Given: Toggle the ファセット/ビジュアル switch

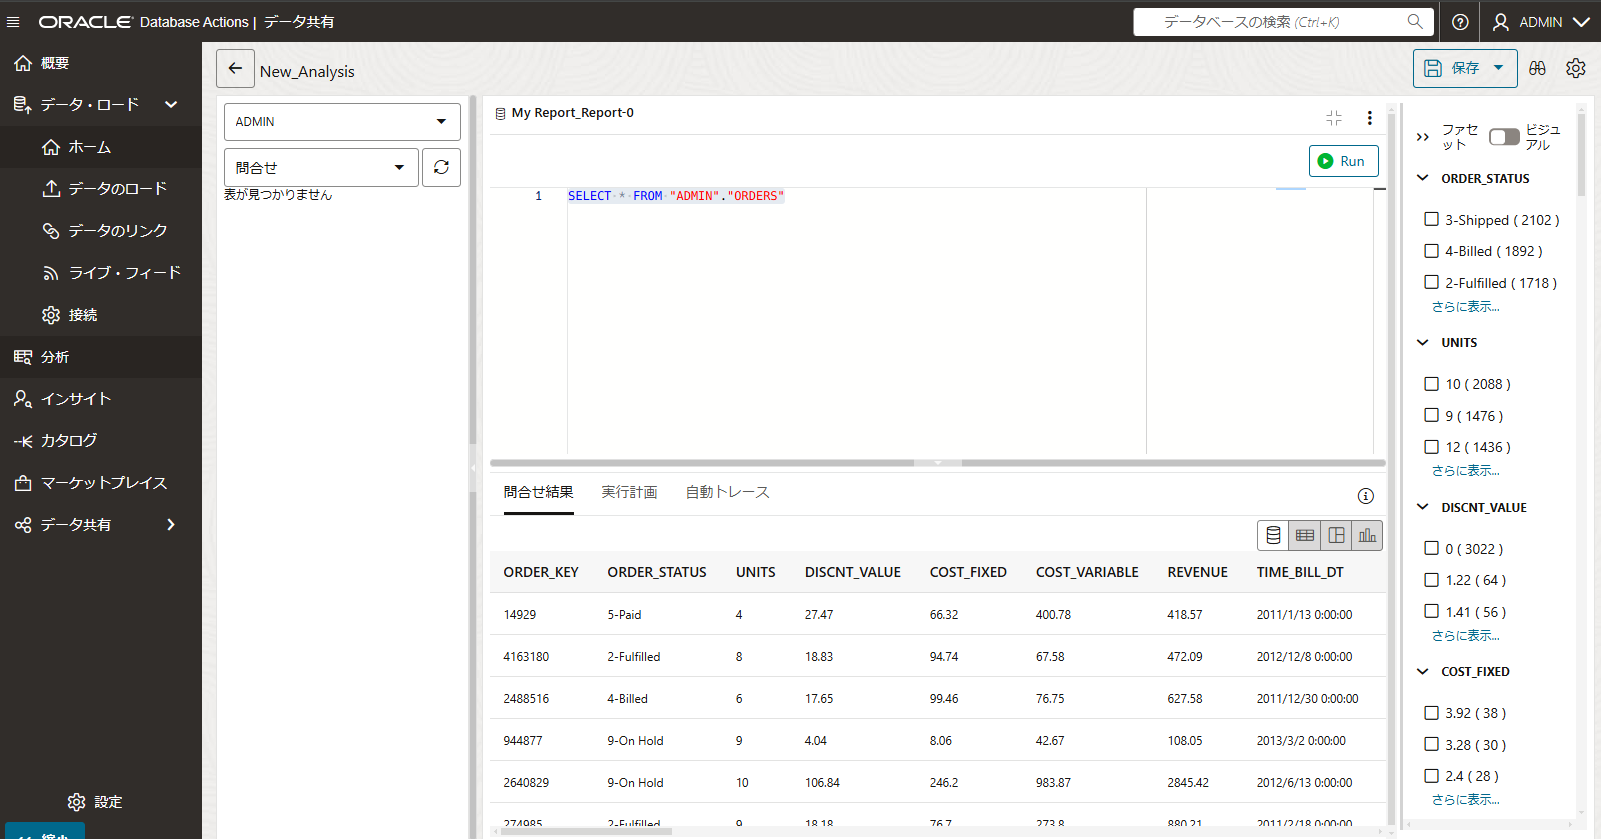Looking at the screenshot, I should click(x=1503, y=137).
